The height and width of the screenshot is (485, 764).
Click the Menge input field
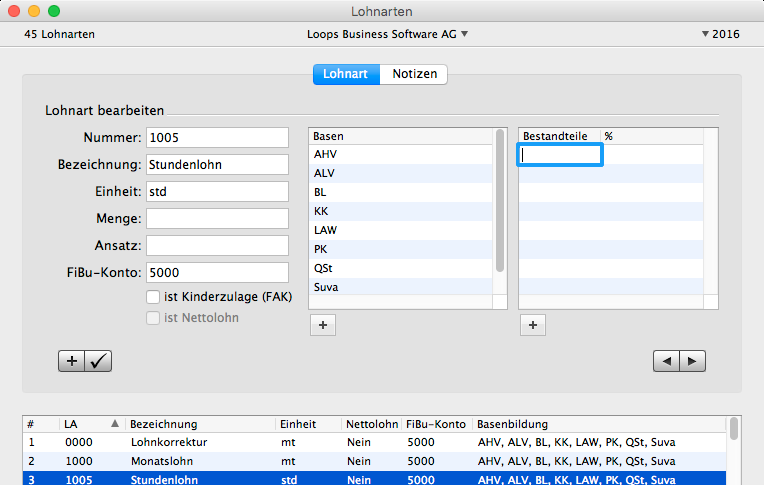217,218
